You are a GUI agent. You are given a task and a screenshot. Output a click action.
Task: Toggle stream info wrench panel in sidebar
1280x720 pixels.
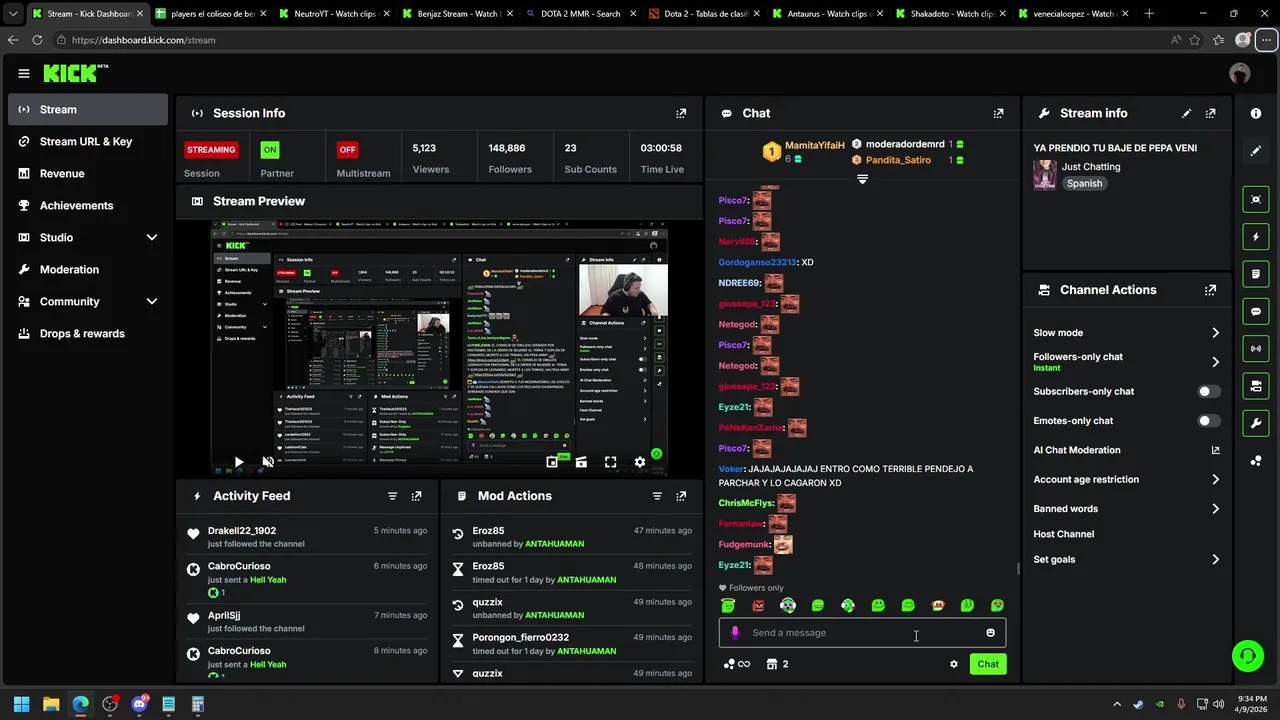(x=1256, y=423)
